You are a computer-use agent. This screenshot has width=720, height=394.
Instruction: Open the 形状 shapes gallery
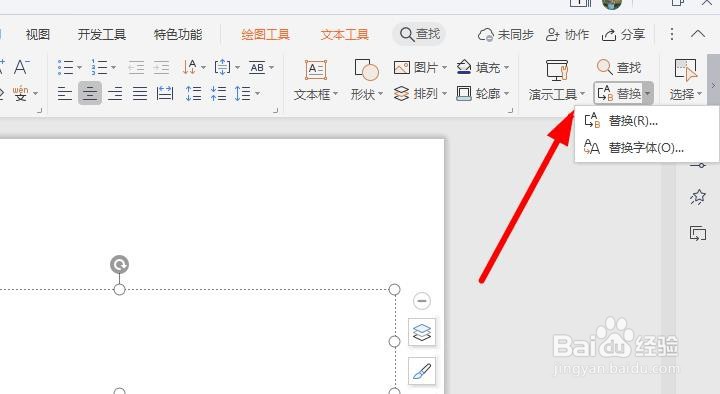366,80
